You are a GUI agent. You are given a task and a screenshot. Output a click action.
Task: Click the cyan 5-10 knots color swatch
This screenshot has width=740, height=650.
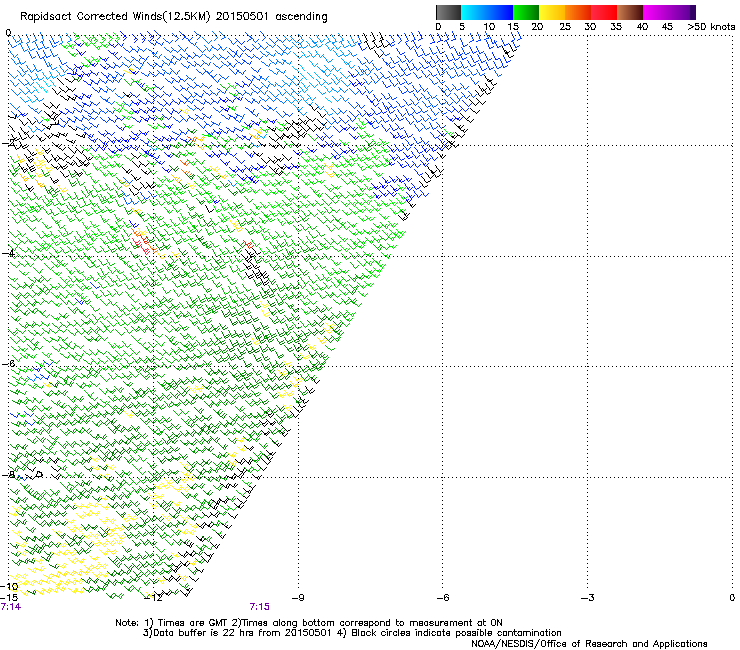pyautogui.click(x=474, y=12)
